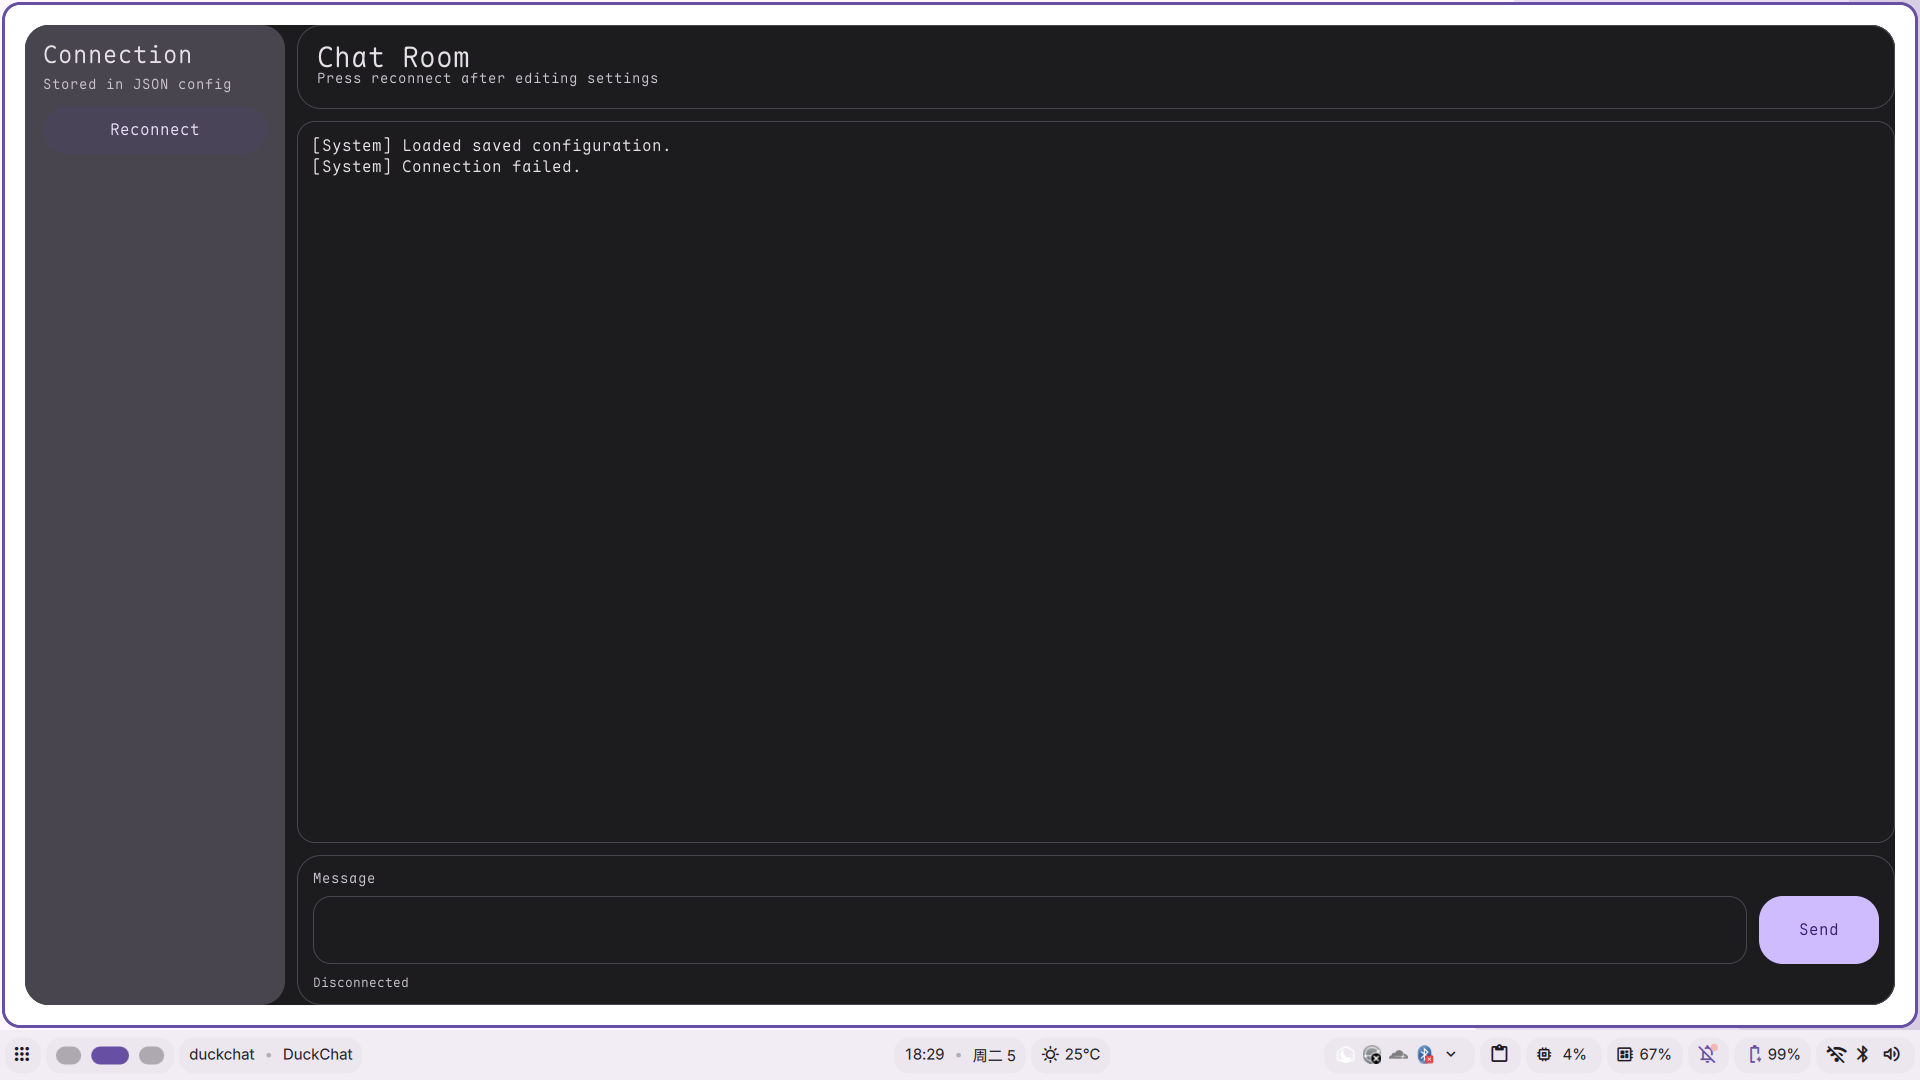
Task: Click the Cloudflare cloud tray icon
Action: pyautogui.click(x=1399, y=1054)
